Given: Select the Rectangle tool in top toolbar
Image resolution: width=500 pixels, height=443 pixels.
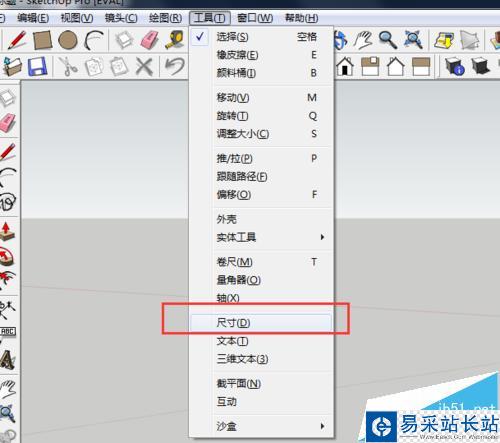Looking at the screenshot, I should click(x=43, y=40).
